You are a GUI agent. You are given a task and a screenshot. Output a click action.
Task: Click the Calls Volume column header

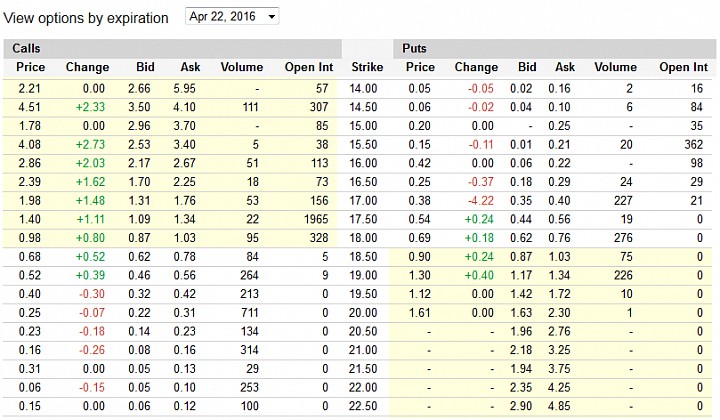click(242, 67)
